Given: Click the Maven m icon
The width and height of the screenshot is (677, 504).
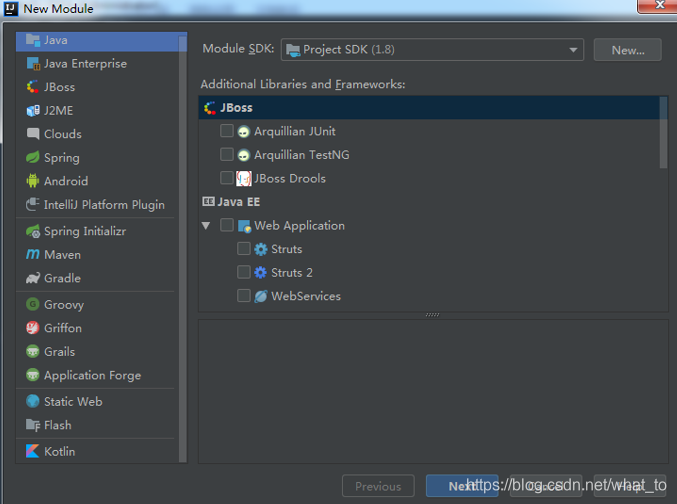Looking at the screenshot, I should click(x=33, y=254).
